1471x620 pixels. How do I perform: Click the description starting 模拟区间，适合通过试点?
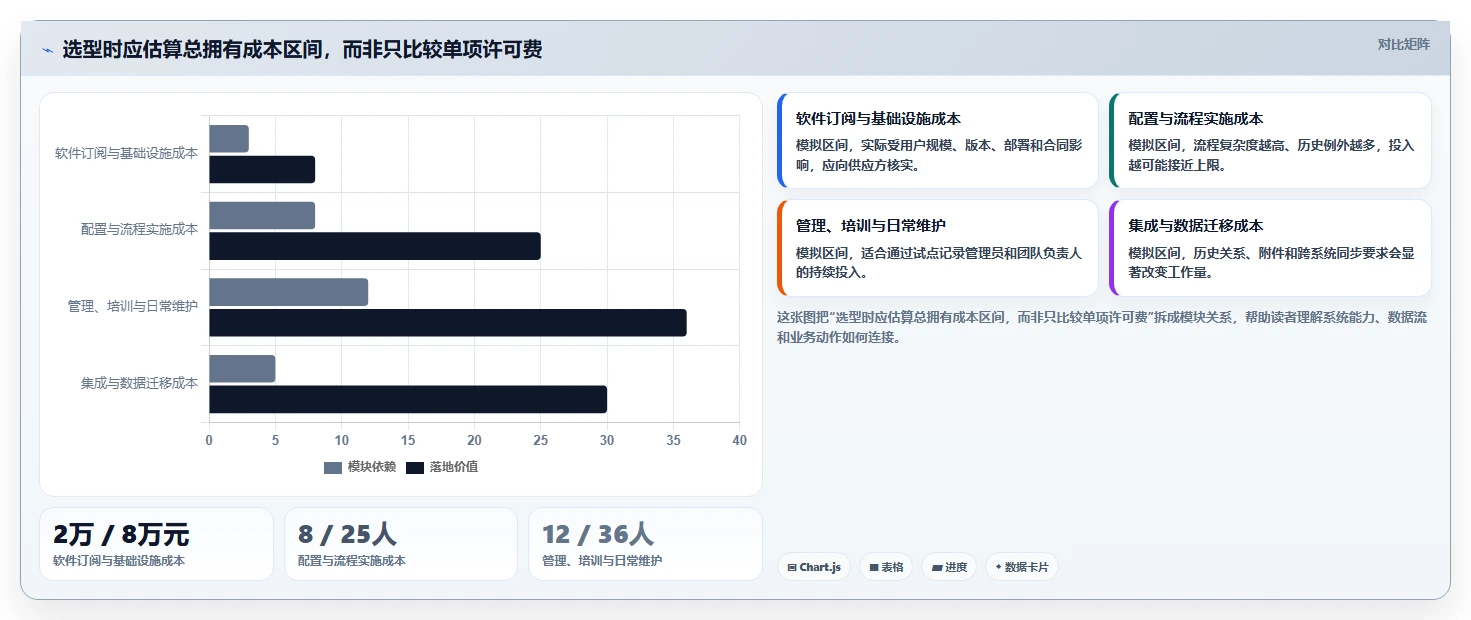(939, 262)
